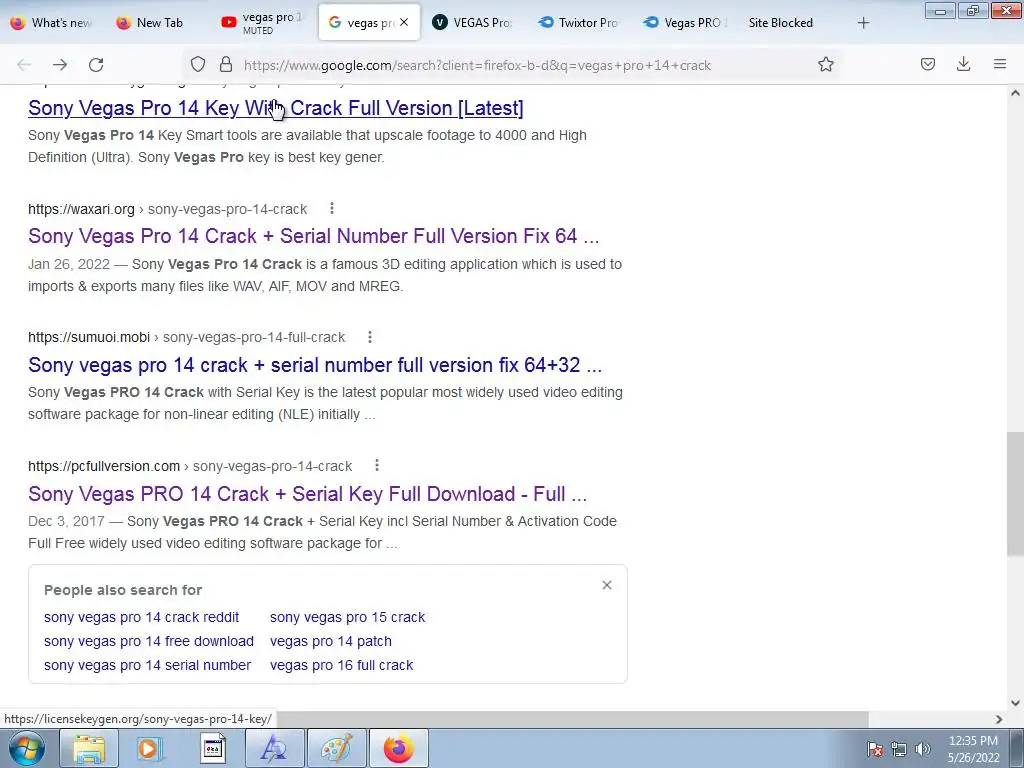The width and height of the screenshot is (1024, 768).
Task: Open network status icon in system tray
Action: [x=899, y=749]
